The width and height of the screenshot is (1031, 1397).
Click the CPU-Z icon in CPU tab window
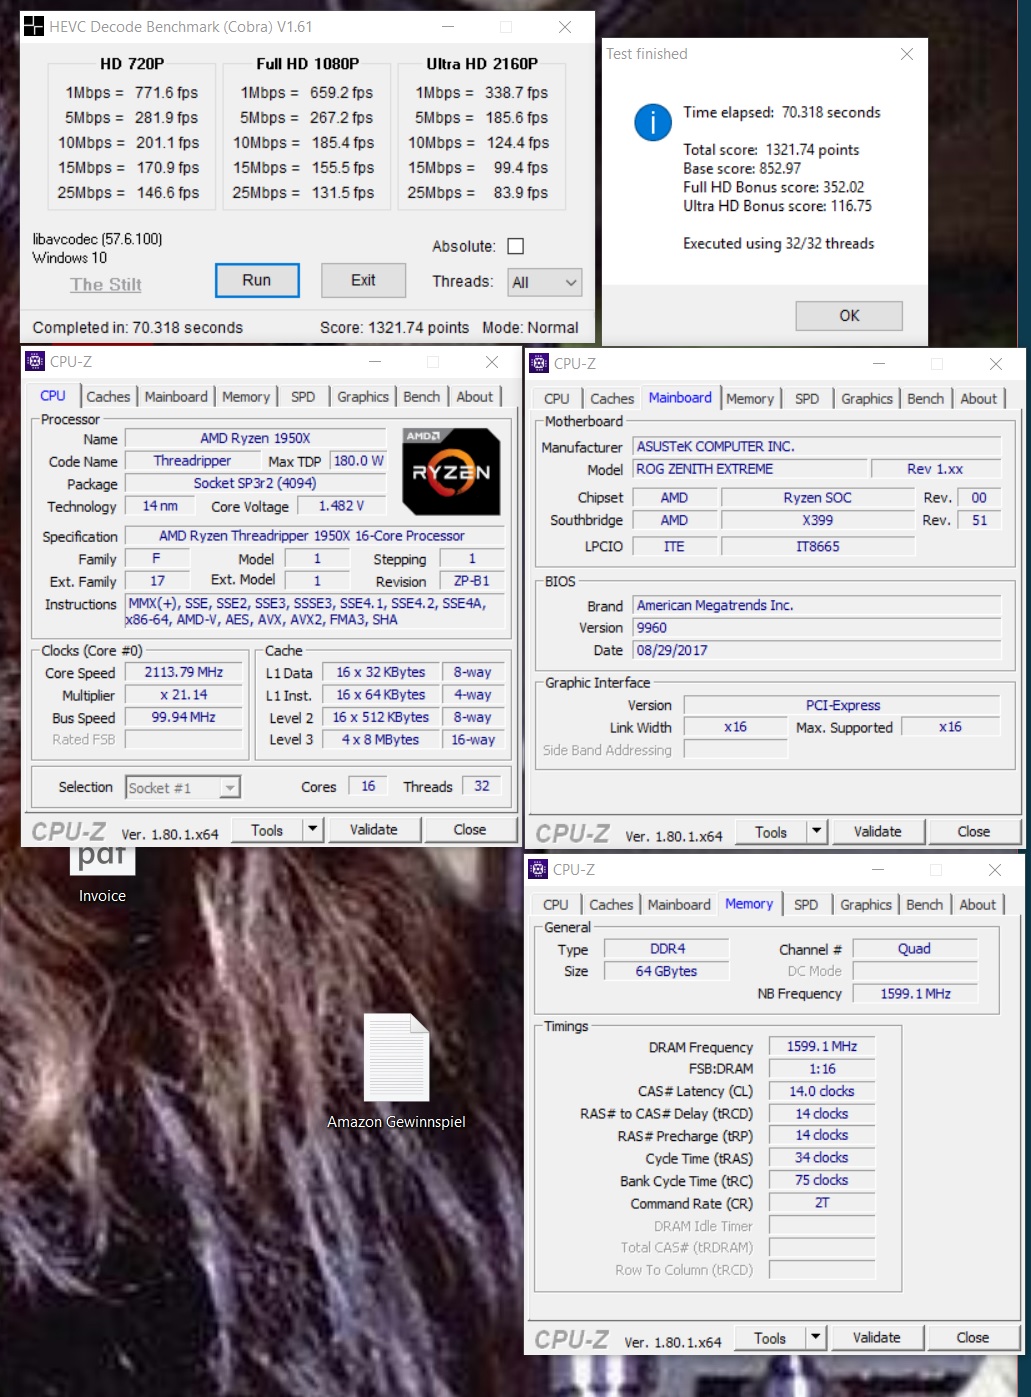pyautogui.click(x=35, y=362)
